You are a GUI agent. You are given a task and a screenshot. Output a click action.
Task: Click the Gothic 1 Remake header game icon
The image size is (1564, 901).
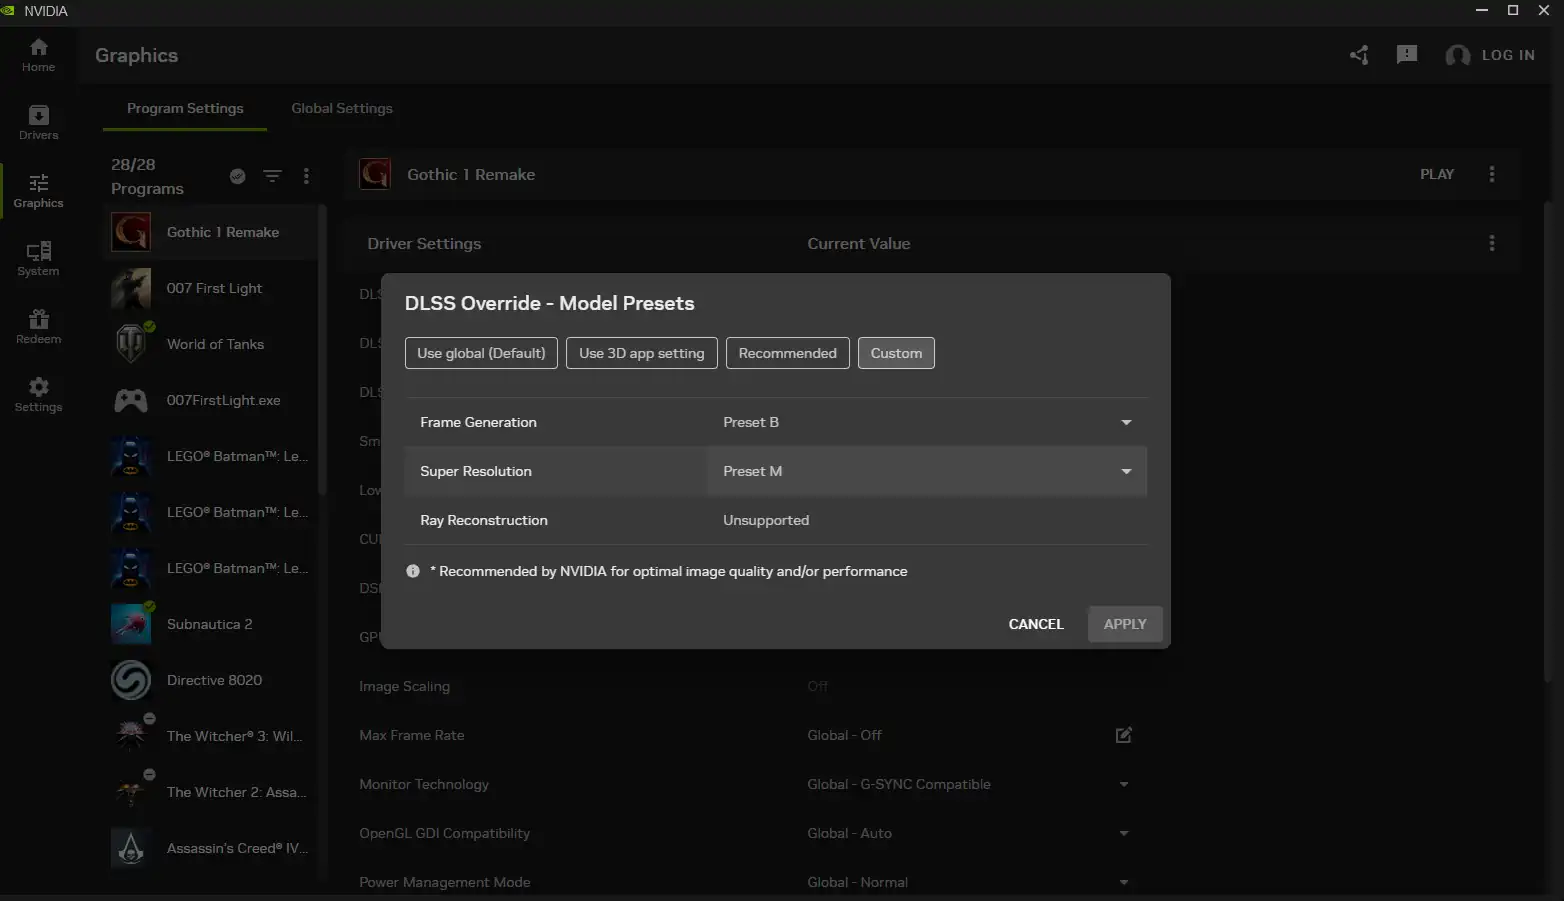(375, 174)
